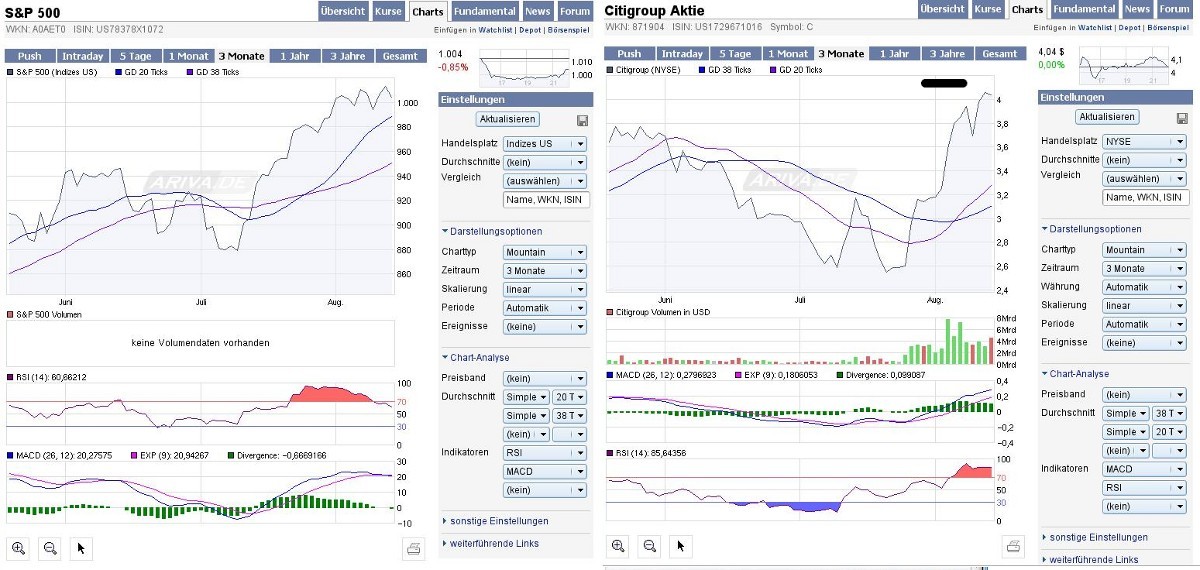
Task: Open Fundamental tab on S&P 500 page
Action: coord(485,11)
